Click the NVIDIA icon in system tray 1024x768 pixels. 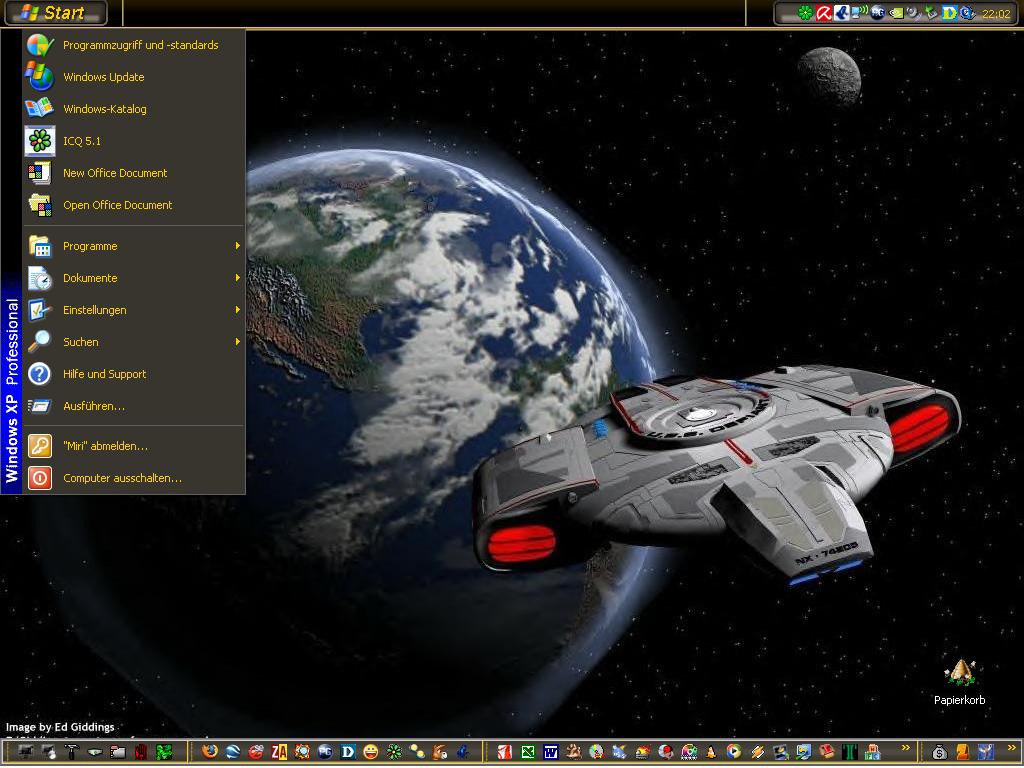coord(896,13)
